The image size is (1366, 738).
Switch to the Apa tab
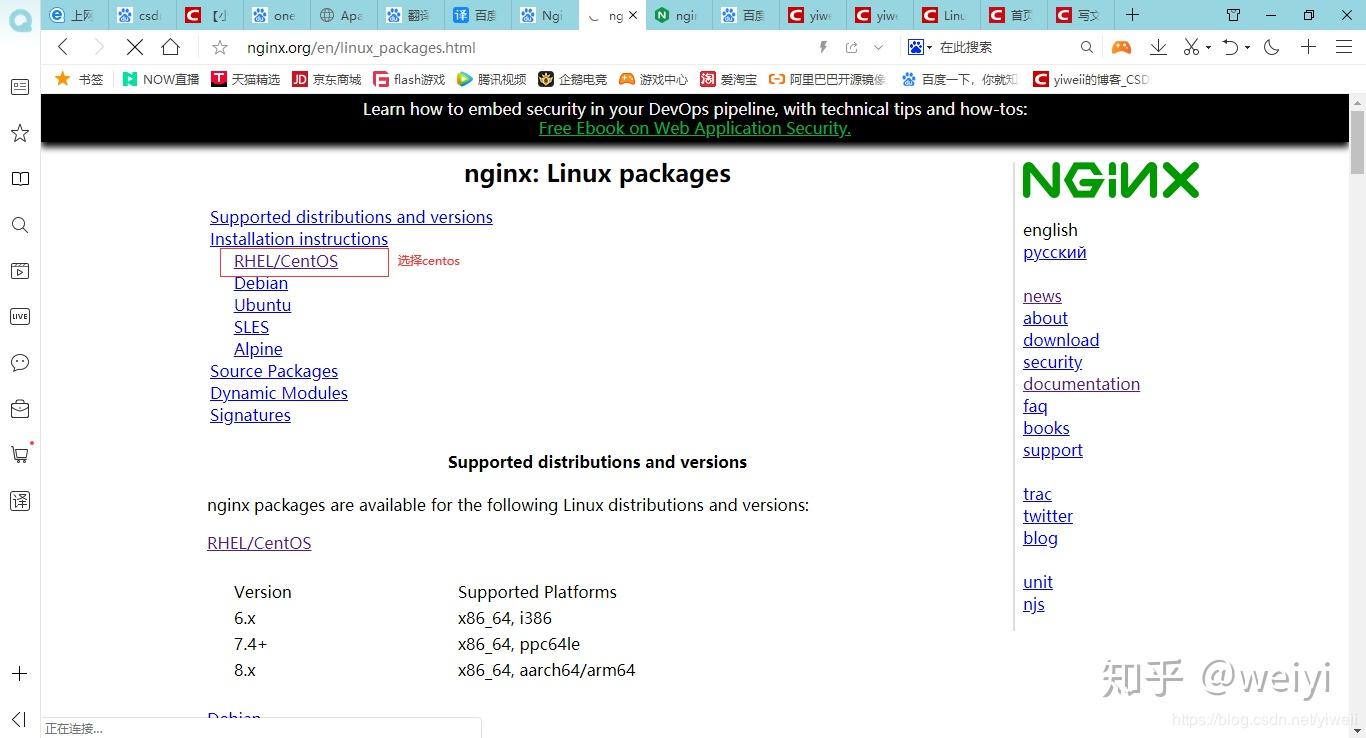[342, 15]
